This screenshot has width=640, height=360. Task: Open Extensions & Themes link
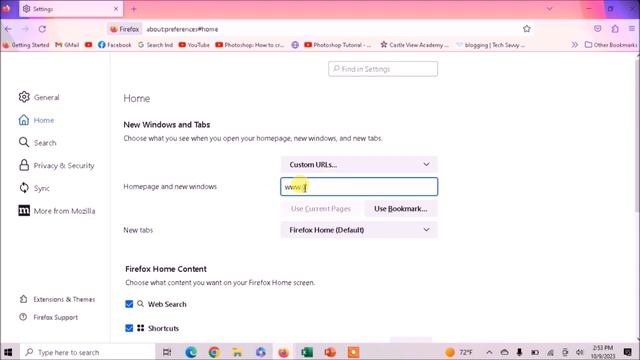pos(57,299)
